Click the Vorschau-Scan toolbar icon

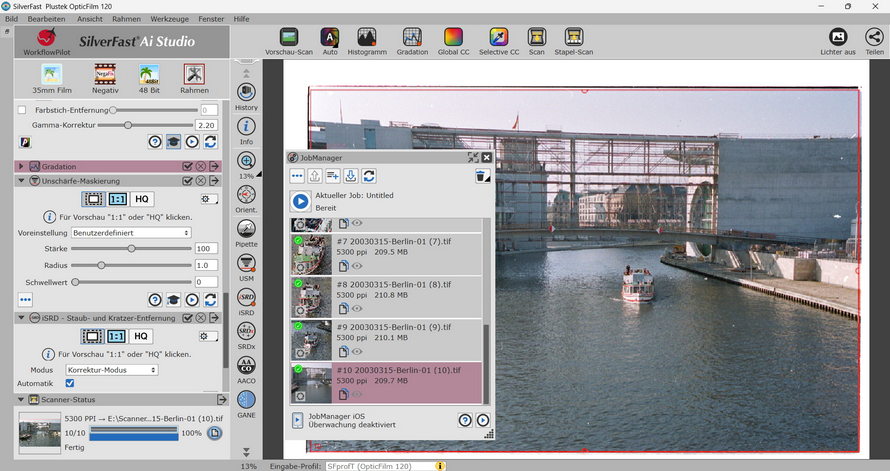(x=287, y=38)
